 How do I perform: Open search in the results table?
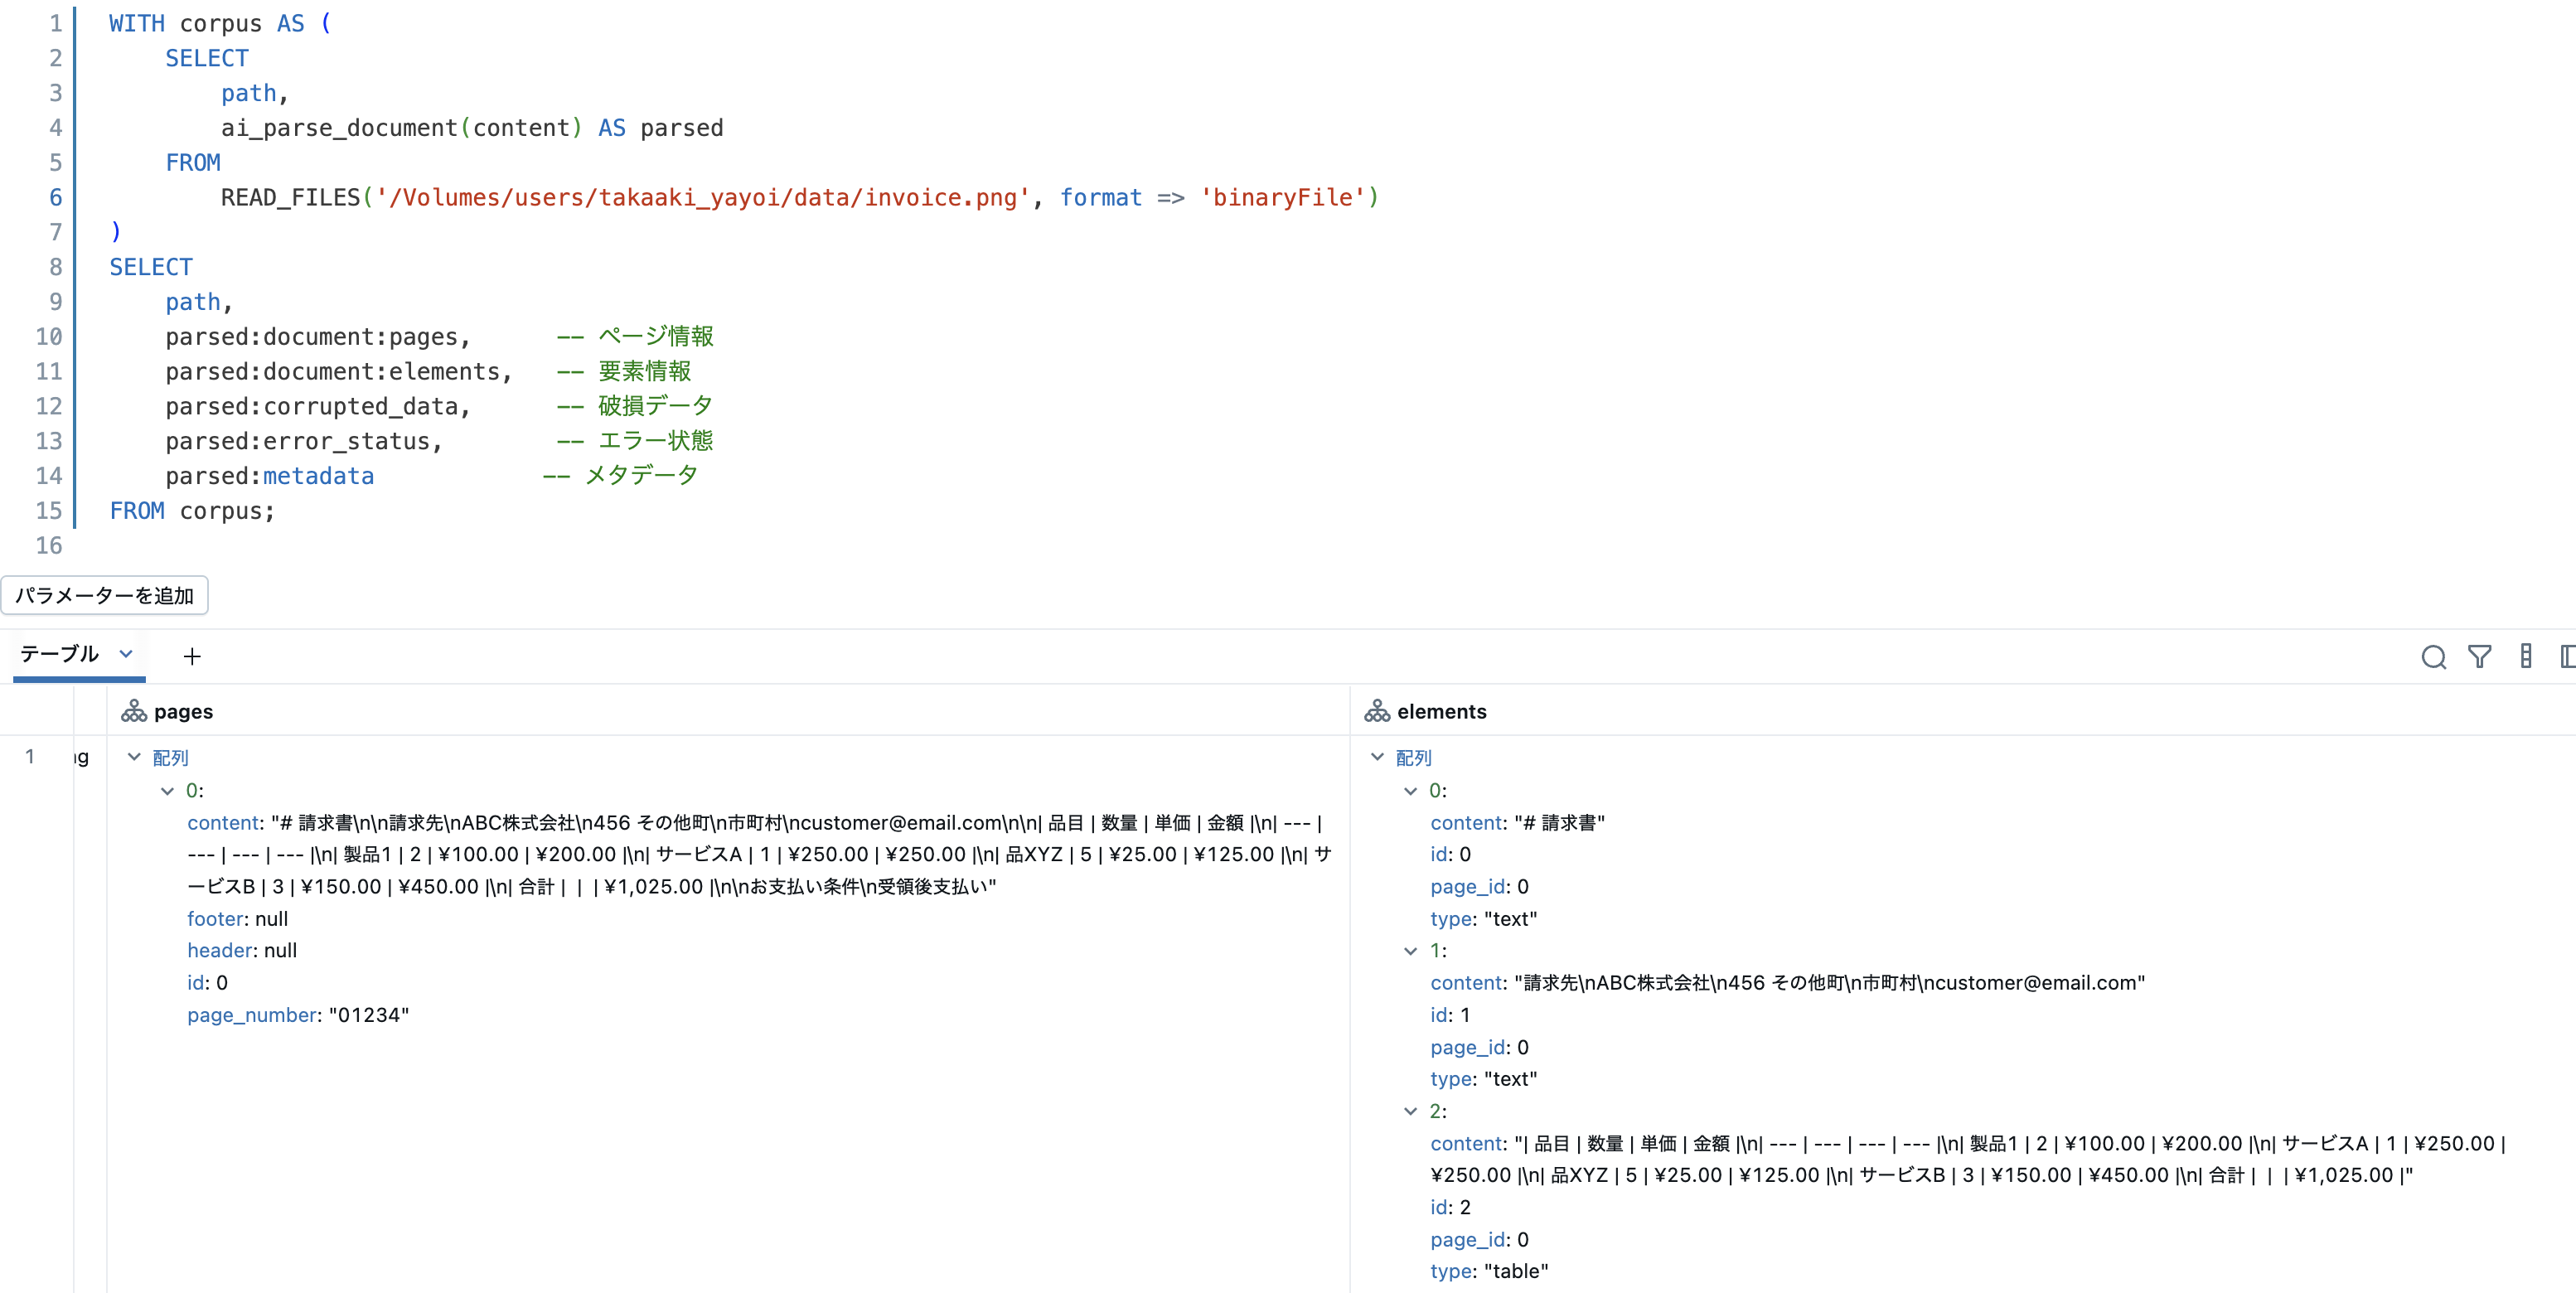pyautogui.click(x=2434, y=657)
